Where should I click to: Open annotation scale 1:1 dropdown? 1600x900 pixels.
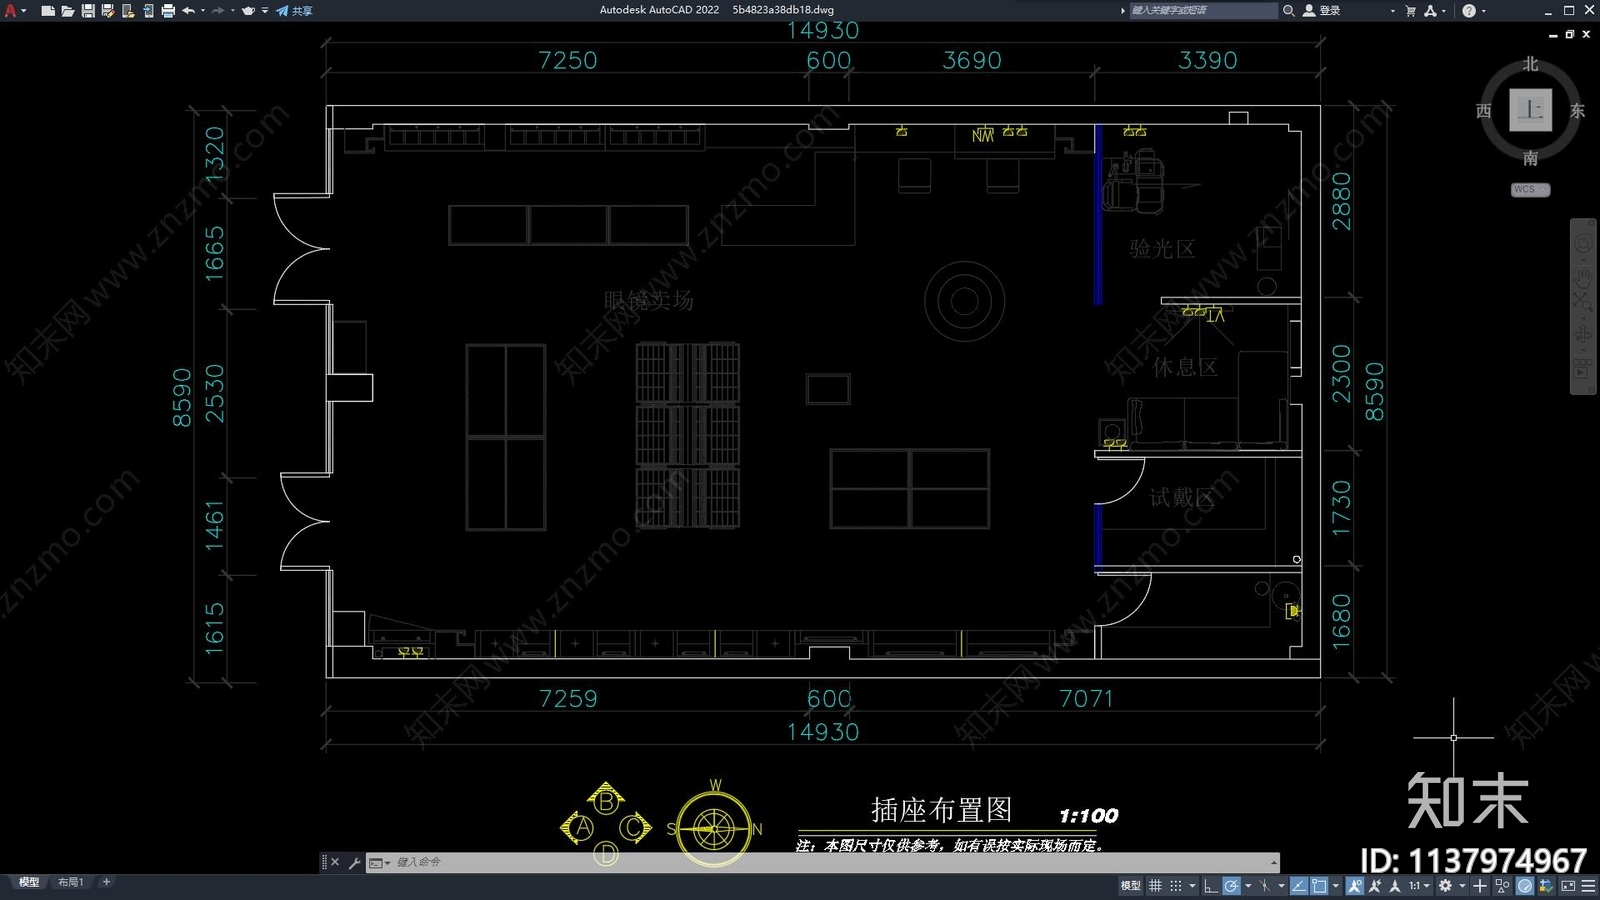tap(1420, 886)
